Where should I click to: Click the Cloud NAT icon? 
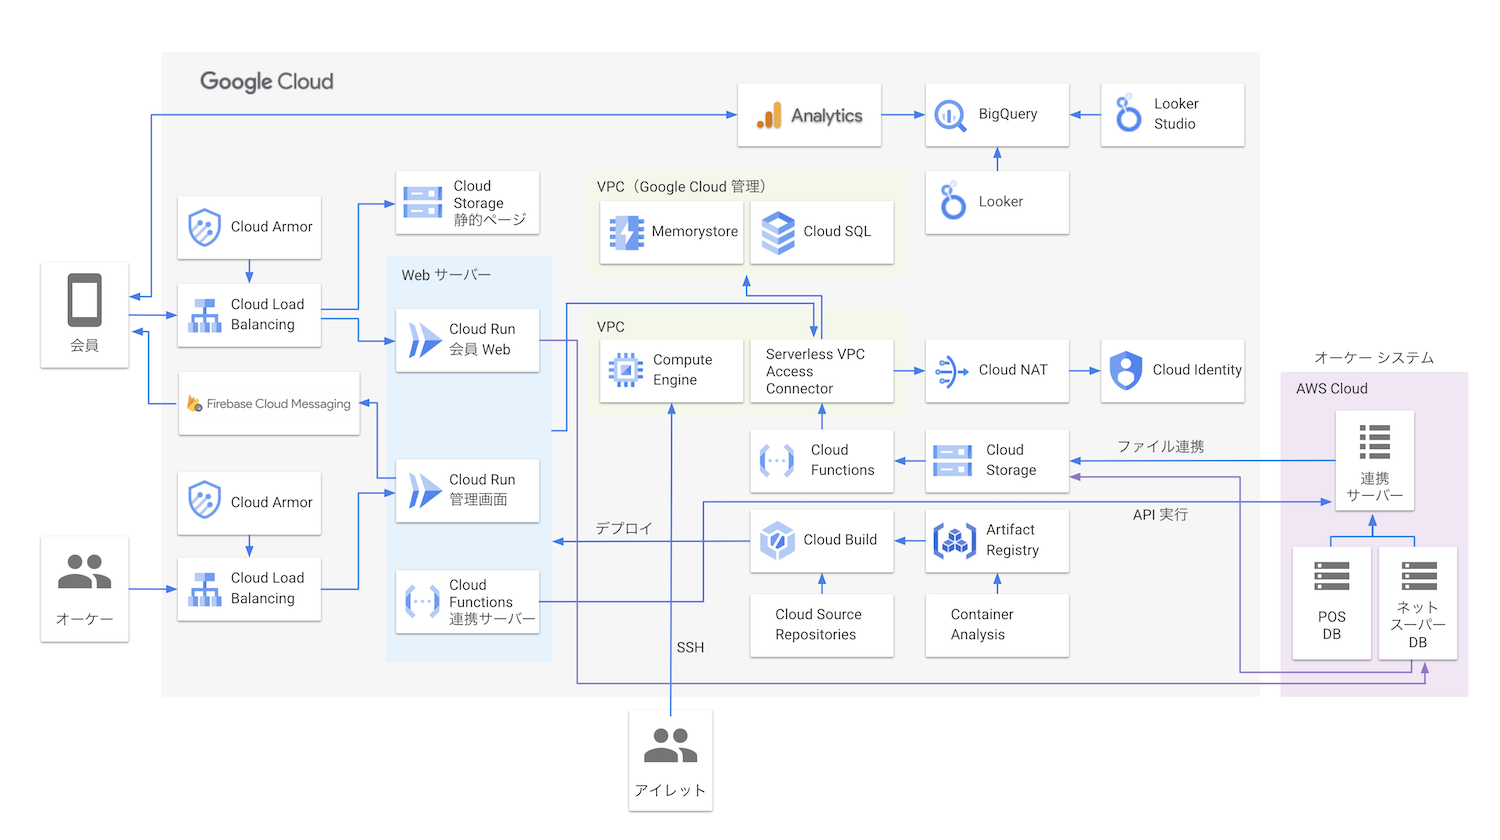(951, 371)
